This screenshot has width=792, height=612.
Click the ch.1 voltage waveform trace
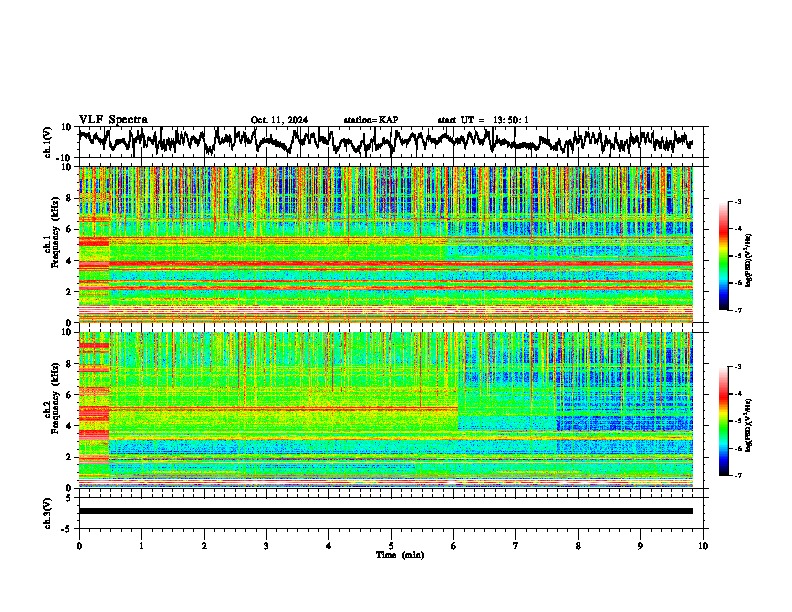click(385, 141)
